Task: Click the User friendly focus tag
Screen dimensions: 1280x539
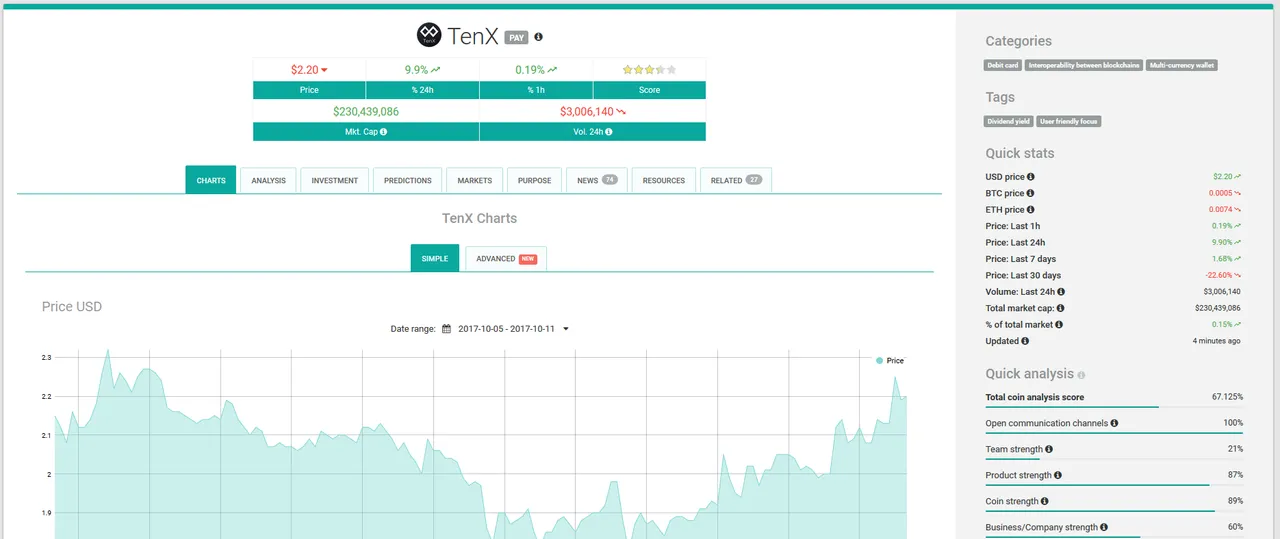Action: click(1069, 121)
